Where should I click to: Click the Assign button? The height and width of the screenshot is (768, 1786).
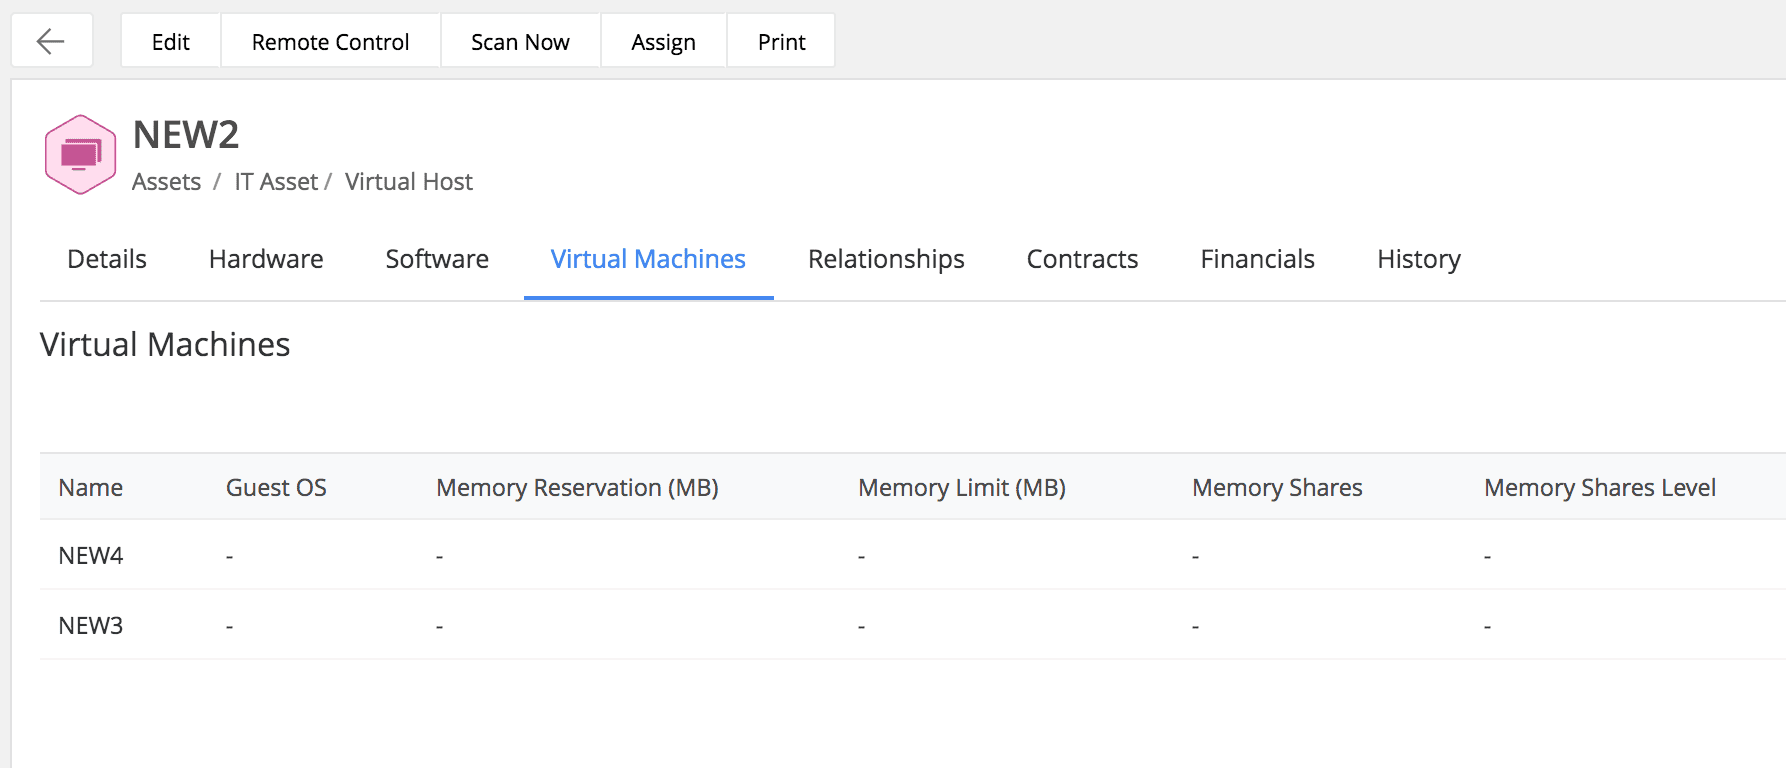(663, 42)
